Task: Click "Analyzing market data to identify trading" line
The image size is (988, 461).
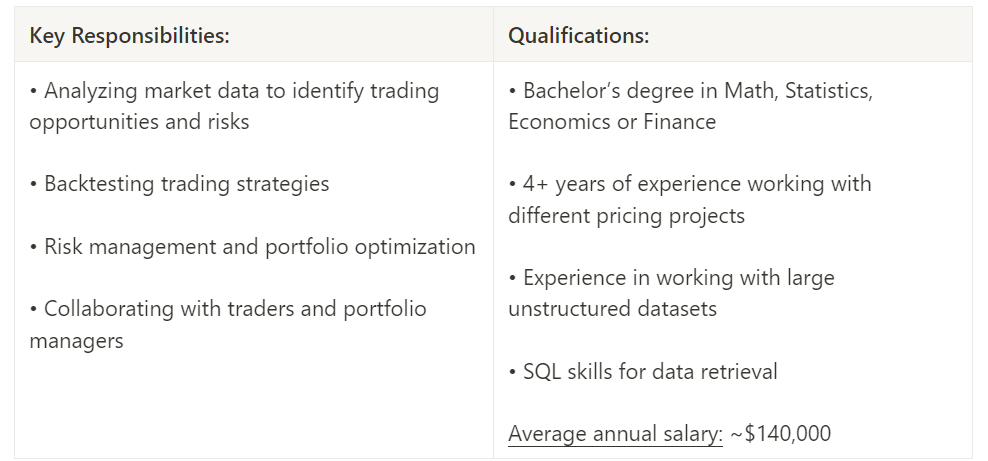Action: (234, 91)
